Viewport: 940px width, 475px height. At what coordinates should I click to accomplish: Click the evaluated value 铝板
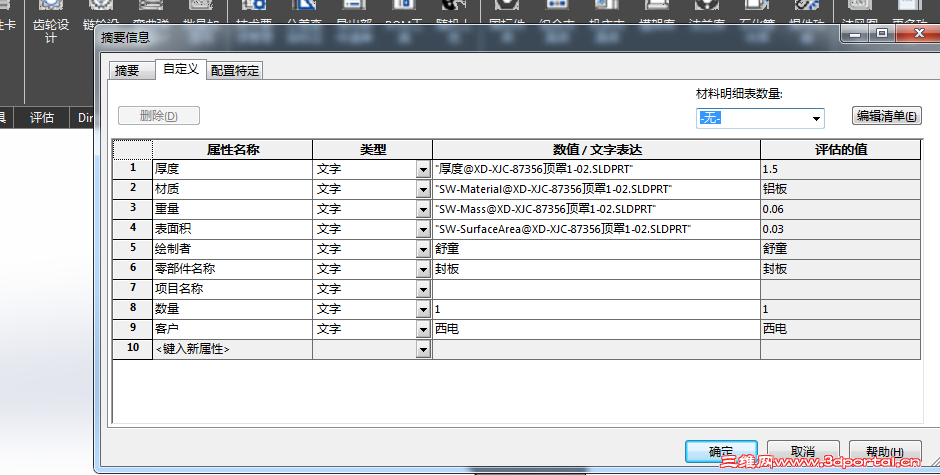[x=840, y=189]
